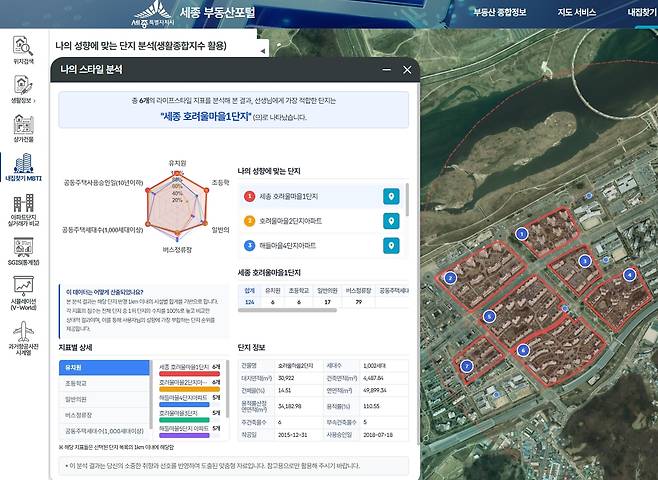
Task: Choose 호려울마을2단지아파트 in the matching list
Action: [x=311, y=221]
